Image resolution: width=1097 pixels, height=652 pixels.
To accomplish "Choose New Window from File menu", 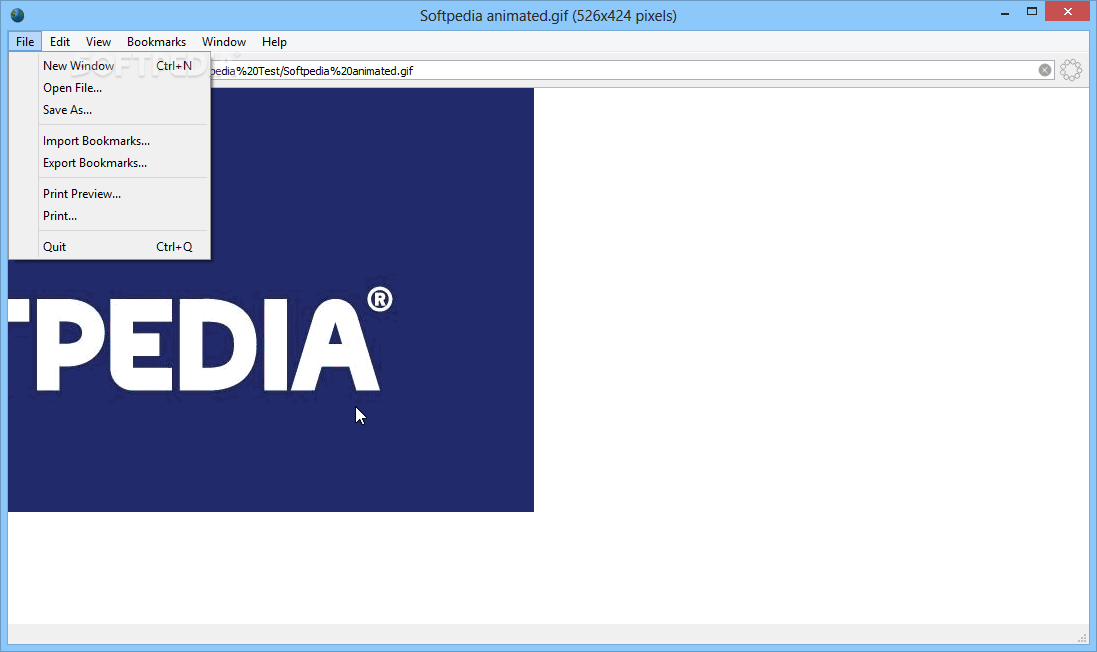I will pyautogui.click(x=110, y=66).
